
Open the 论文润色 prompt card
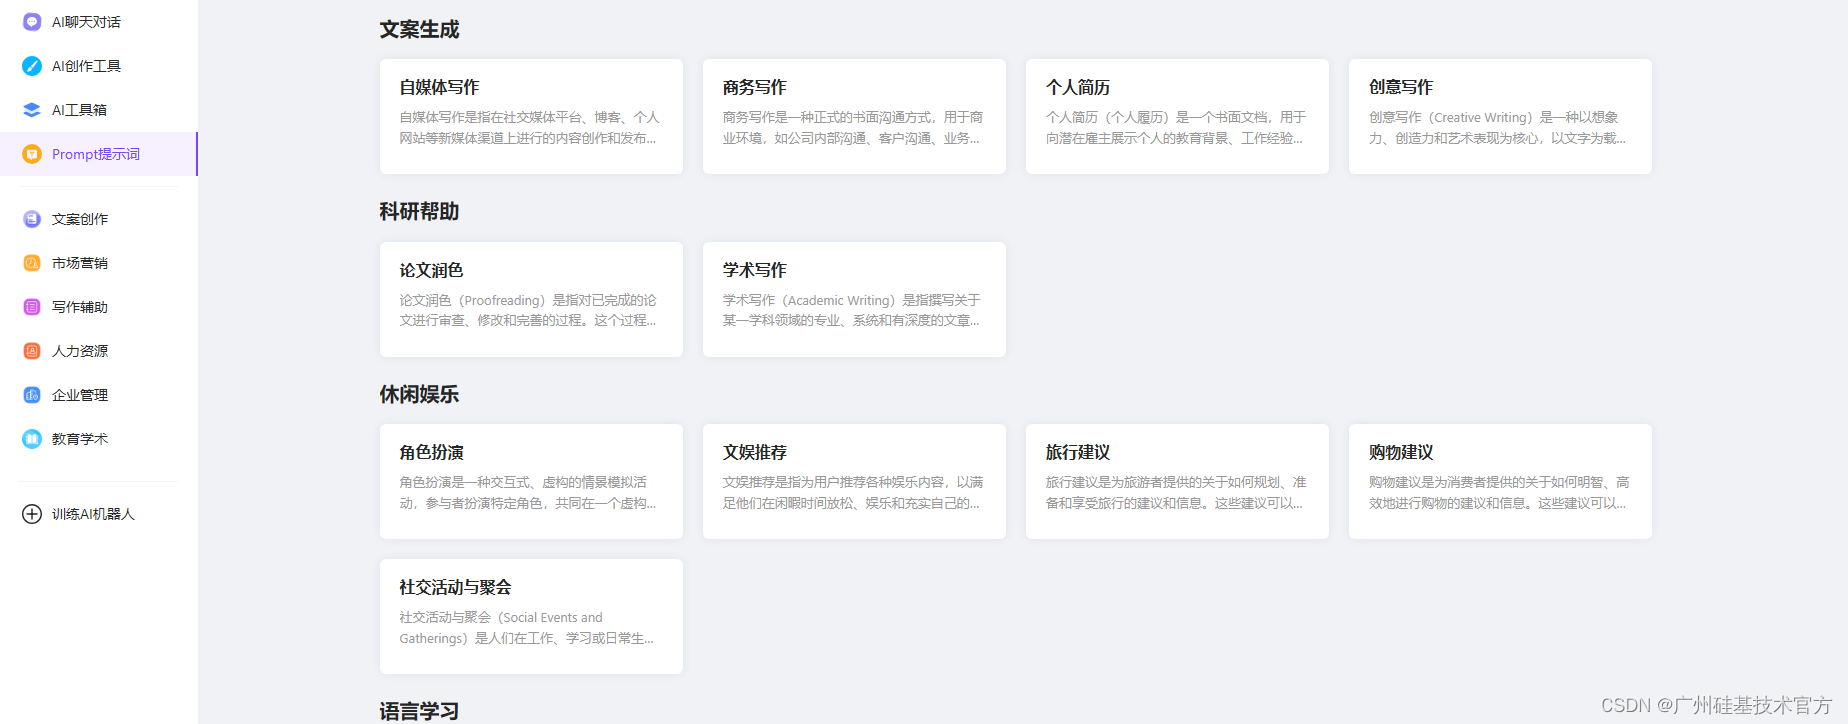click(x=531, y=299)
